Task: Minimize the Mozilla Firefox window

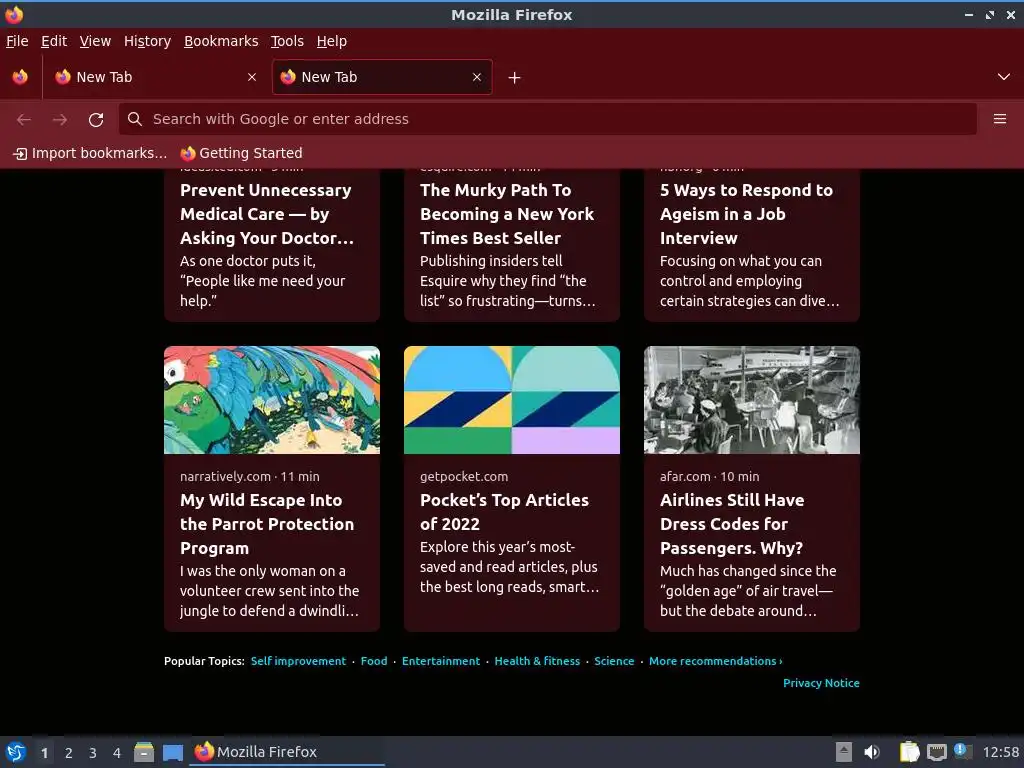Action: pos(969,14)
